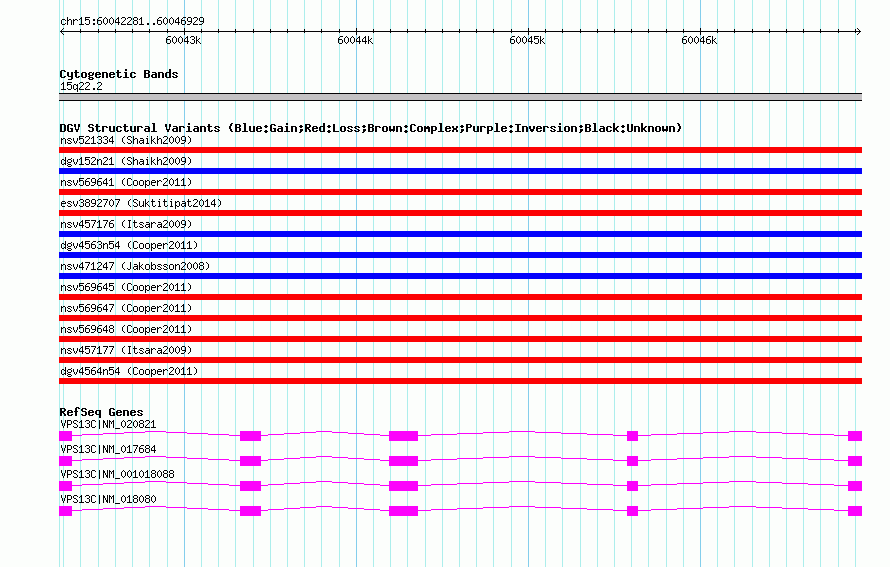Select the red dgv4564n54 loss bar
The height and width of the screenshot is (567, 890).
[460, 381]
